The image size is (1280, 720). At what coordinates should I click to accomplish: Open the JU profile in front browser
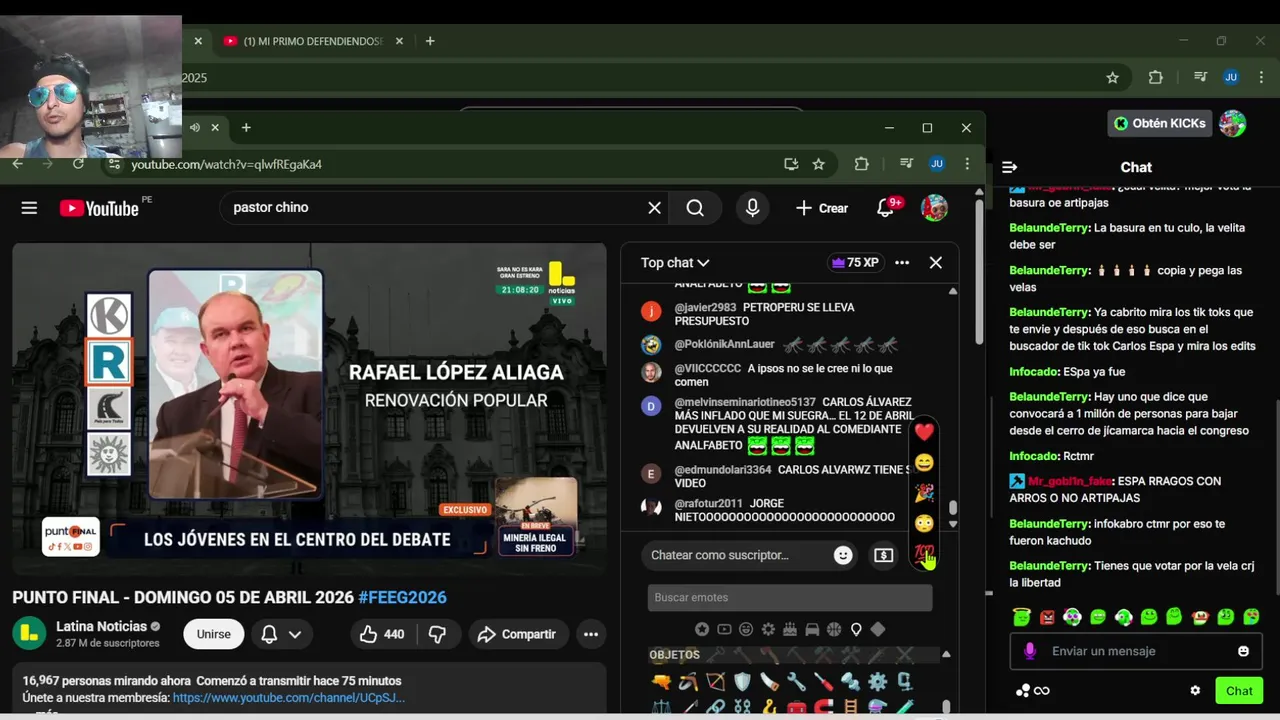937,164
